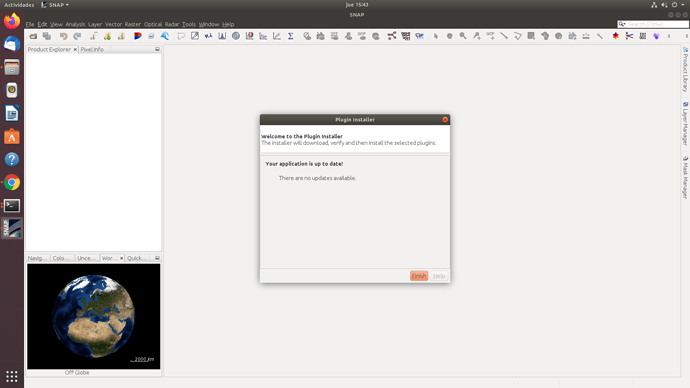Viewport: 690px width, 388px height.
Task: Open the RGB image window icon
Action: click(138, 36)
